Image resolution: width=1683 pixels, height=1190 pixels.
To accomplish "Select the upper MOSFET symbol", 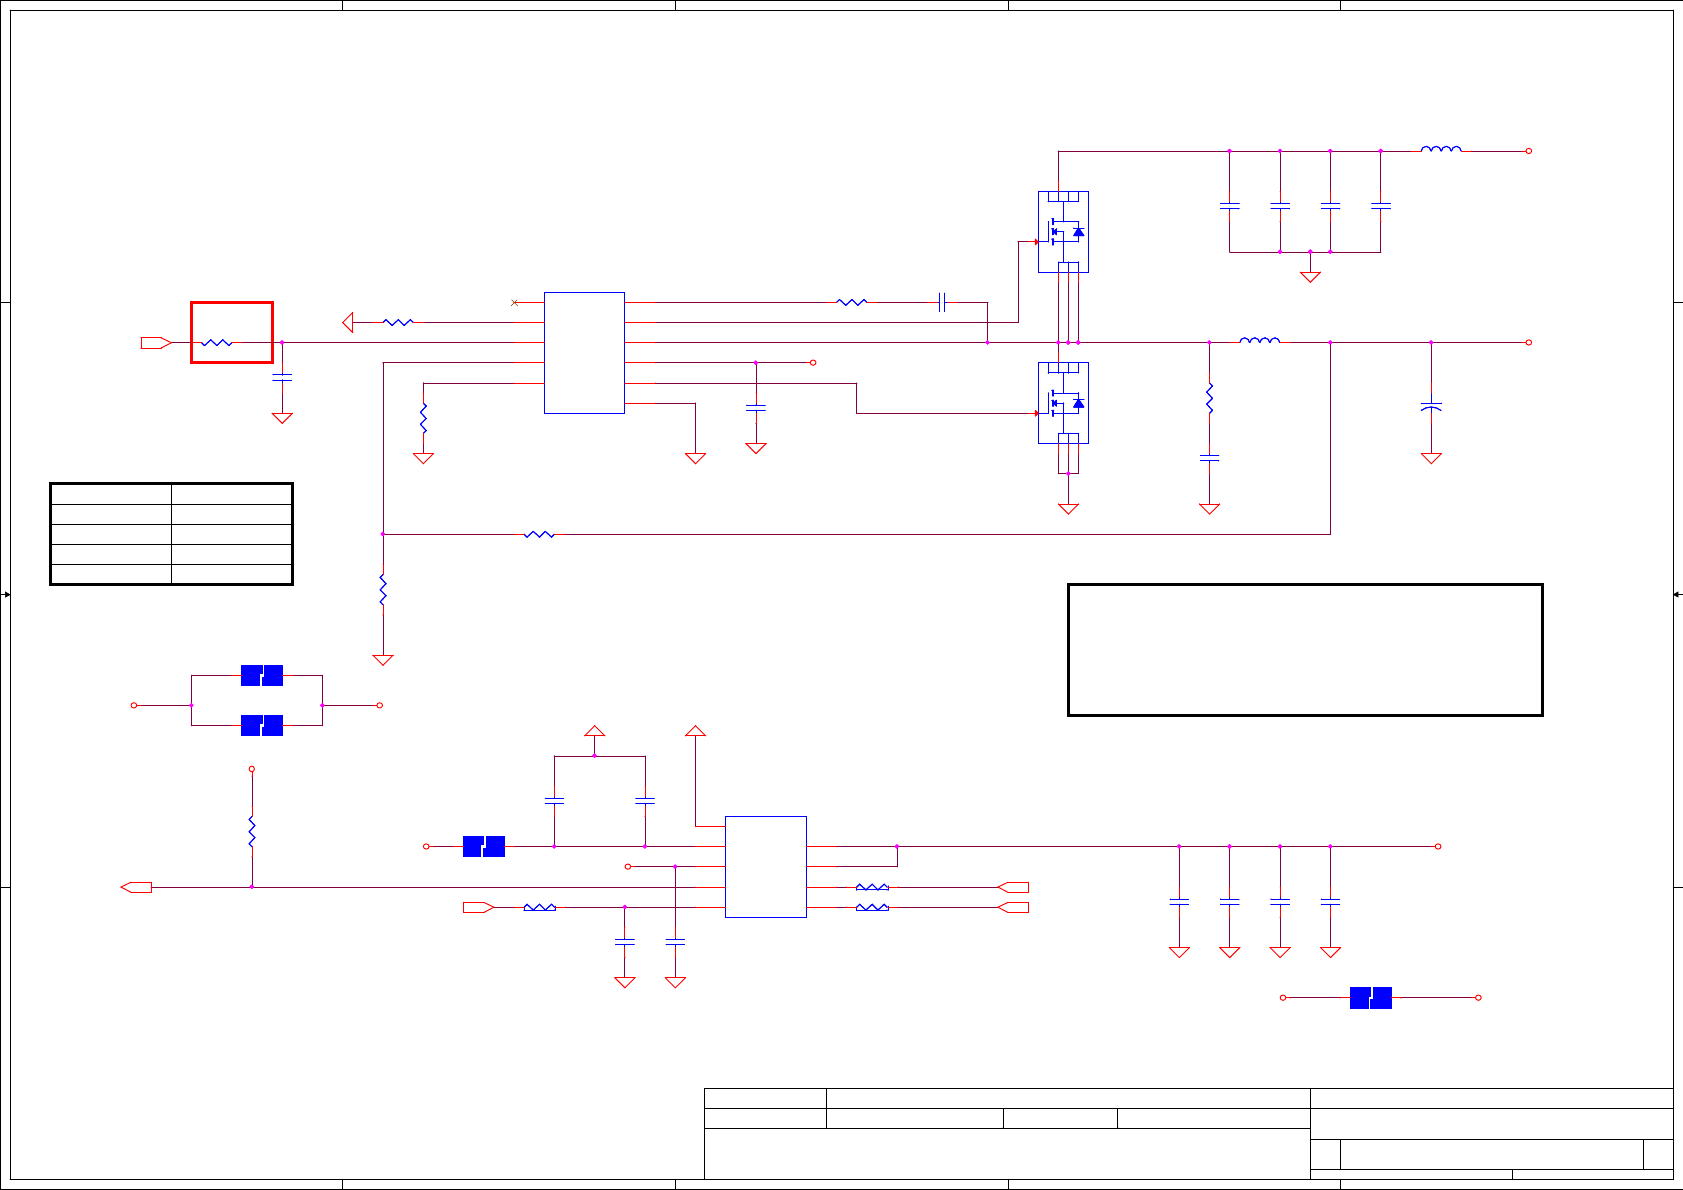I will click(x=1063, y=232).
